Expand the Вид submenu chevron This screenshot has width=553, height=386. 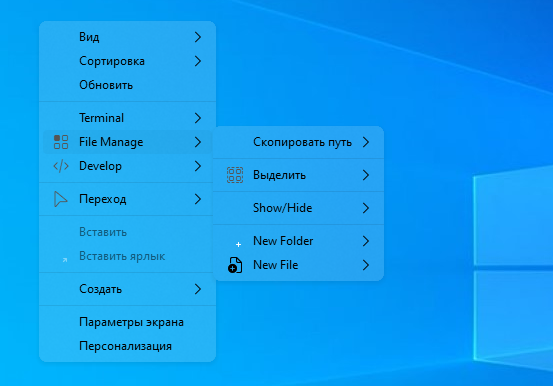point(198,37)
